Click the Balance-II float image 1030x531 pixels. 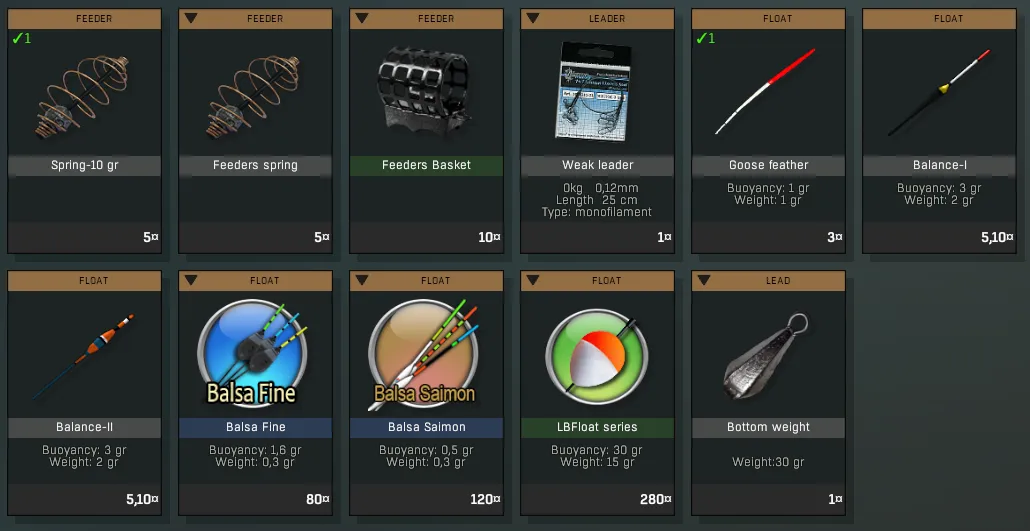(x=83, y=357)
